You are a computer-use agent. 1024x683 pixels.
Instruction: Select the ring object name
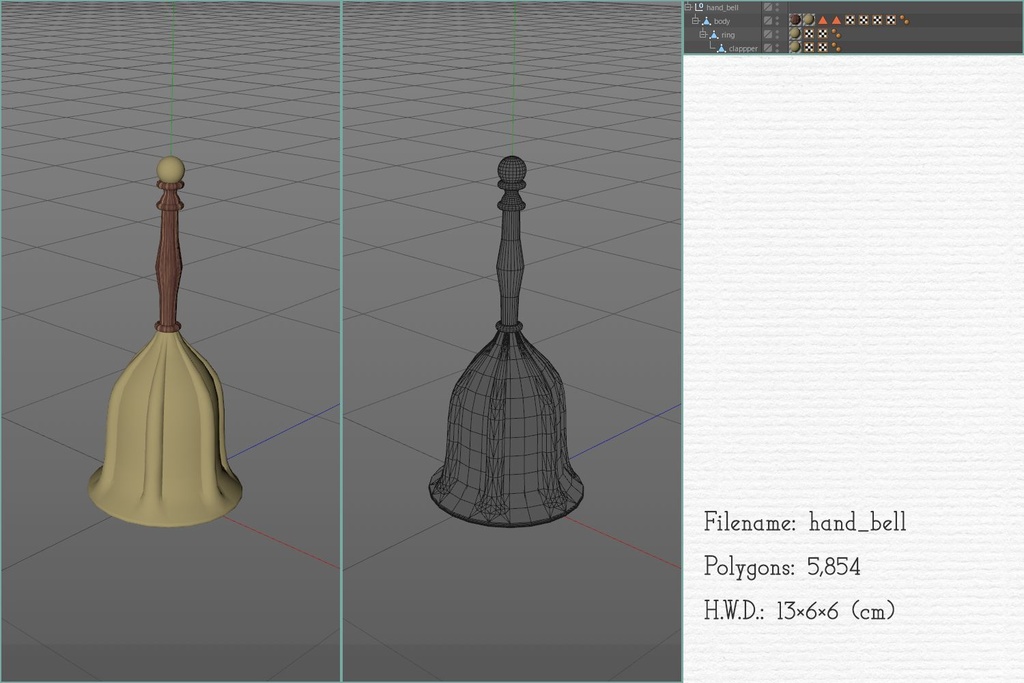[x=728, y=35]
